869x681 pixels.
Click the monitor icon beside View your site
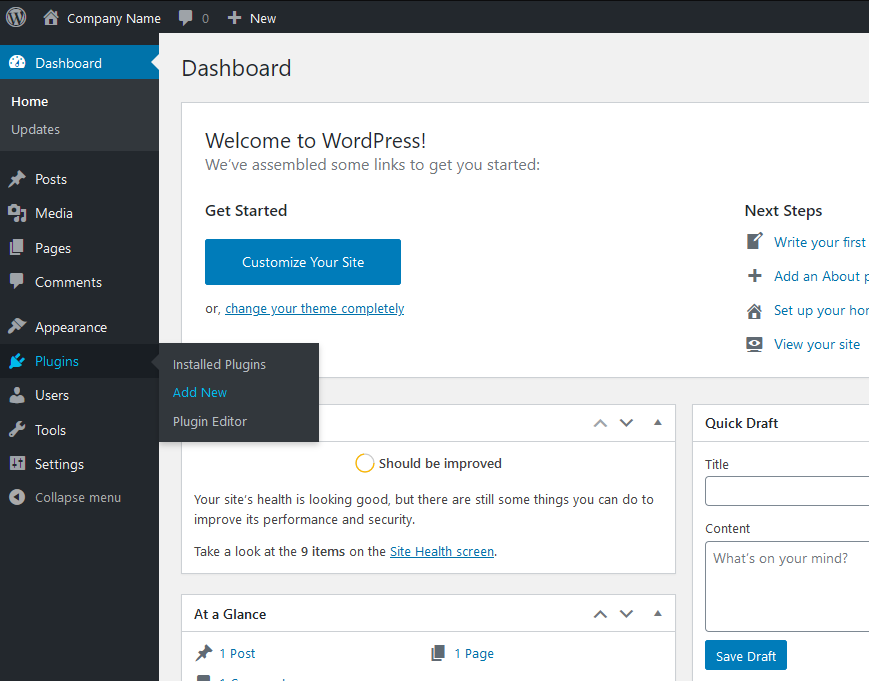(x=754, y=344)
